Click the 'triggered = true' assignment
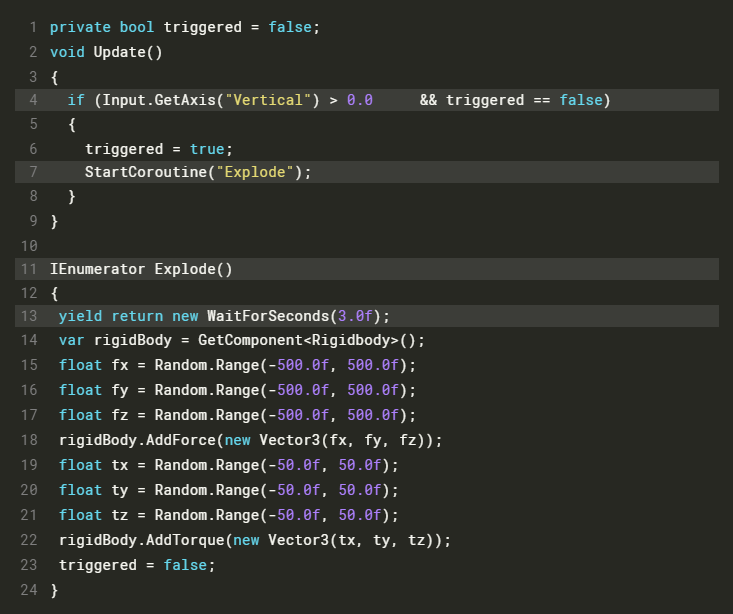This screenshot has height=614, width=733. (x=158, y=148)
